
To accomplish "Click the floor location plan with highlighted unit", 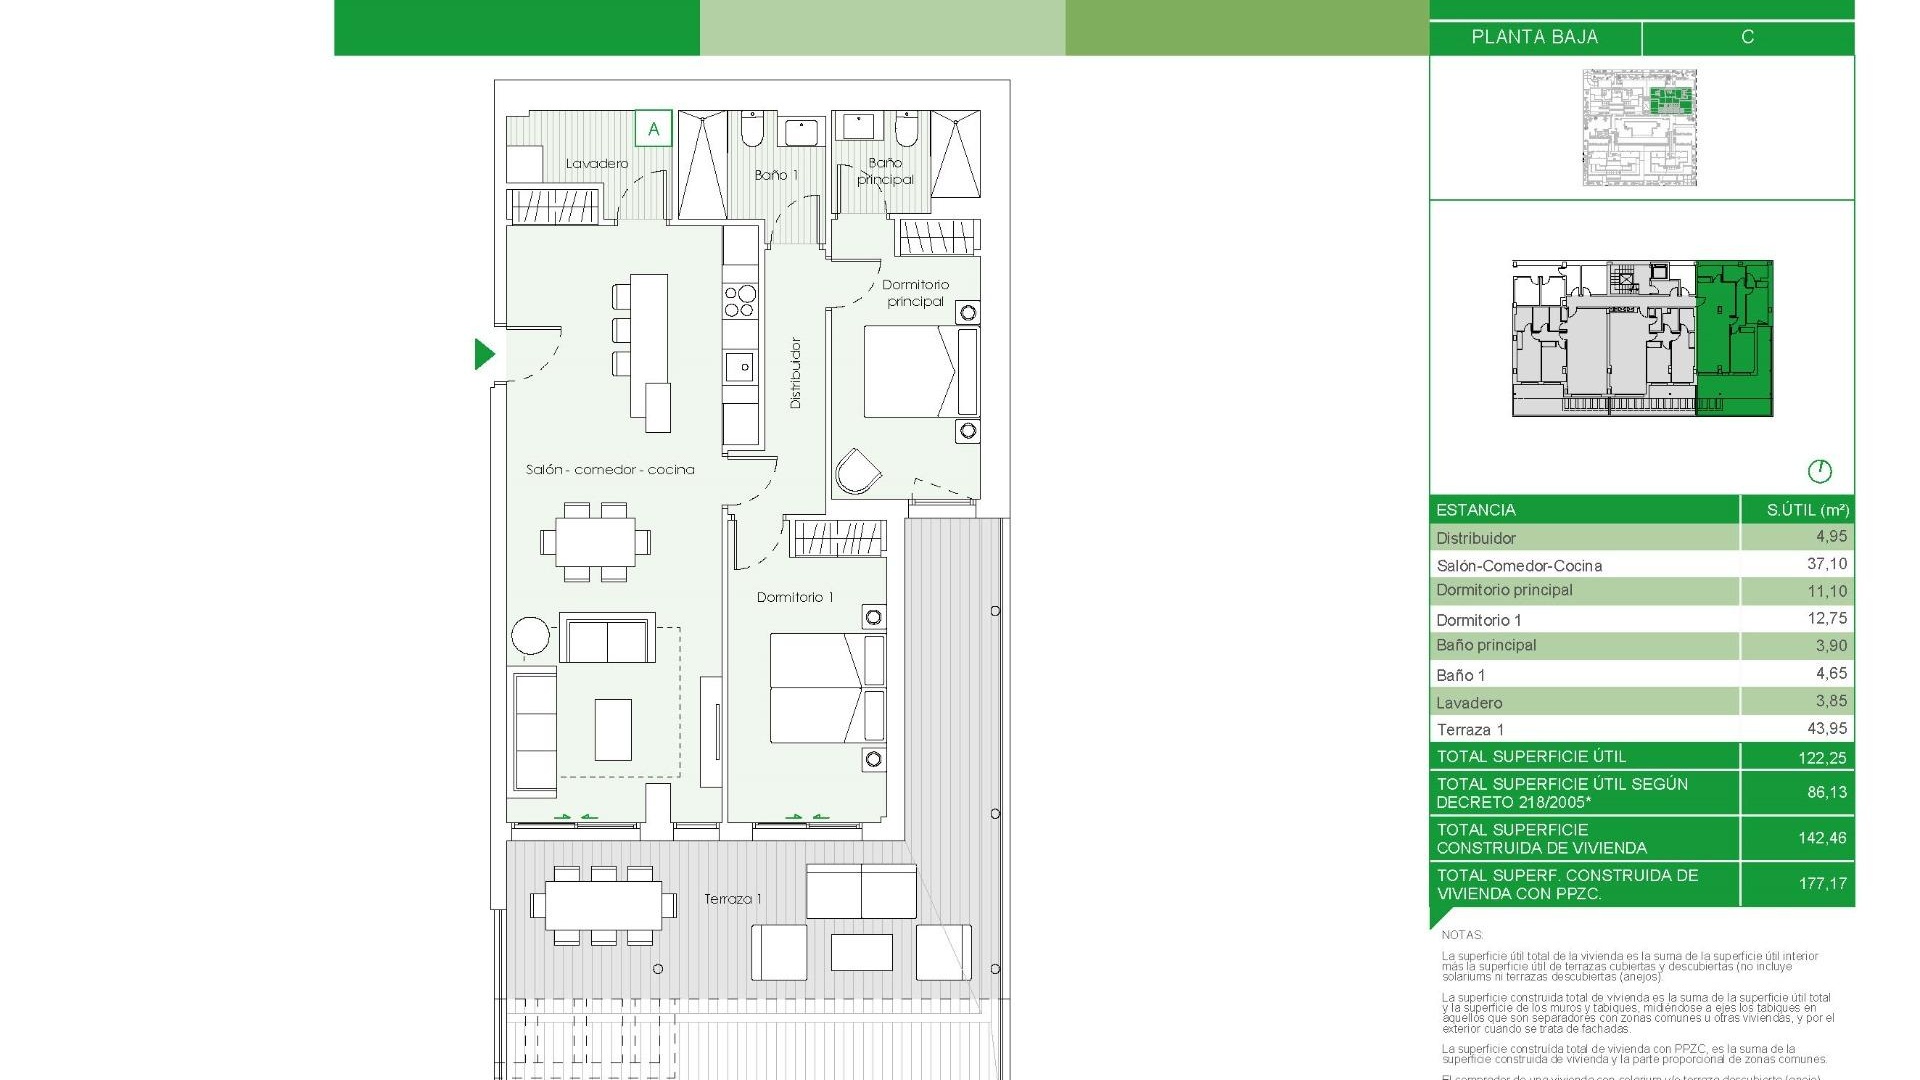I will click(x=1642, y=338).
